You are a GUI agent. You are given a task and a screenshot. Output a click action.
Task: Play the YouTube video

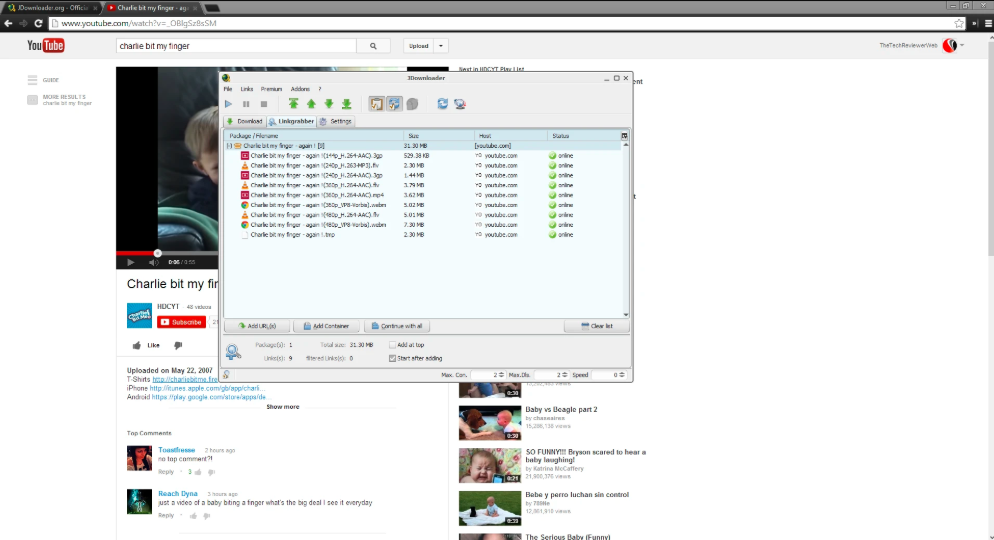click(x=131, y=262)
